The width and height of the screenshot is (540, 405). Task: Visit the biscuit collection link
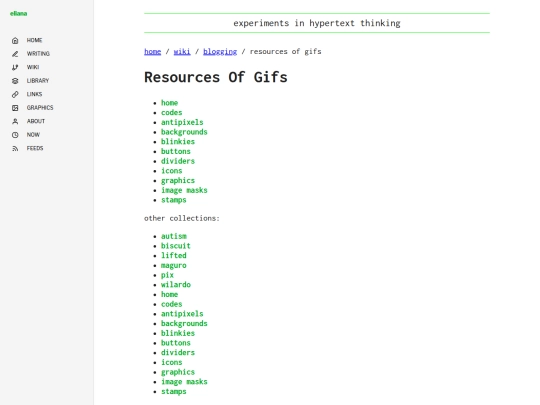[176, 246]
